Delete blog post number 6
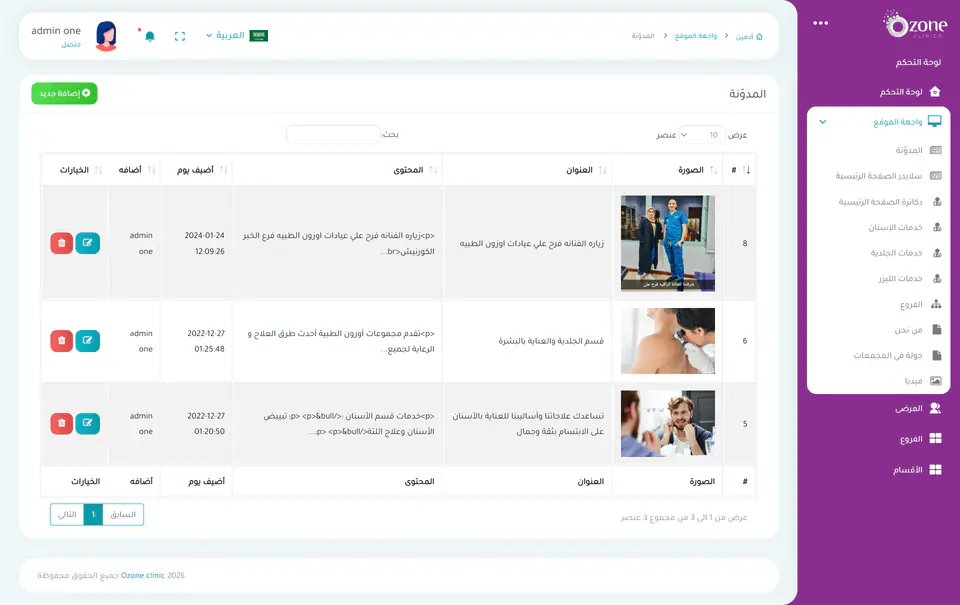Image resolution: width=960 pixels, height=605 pixels. [62, 340]
